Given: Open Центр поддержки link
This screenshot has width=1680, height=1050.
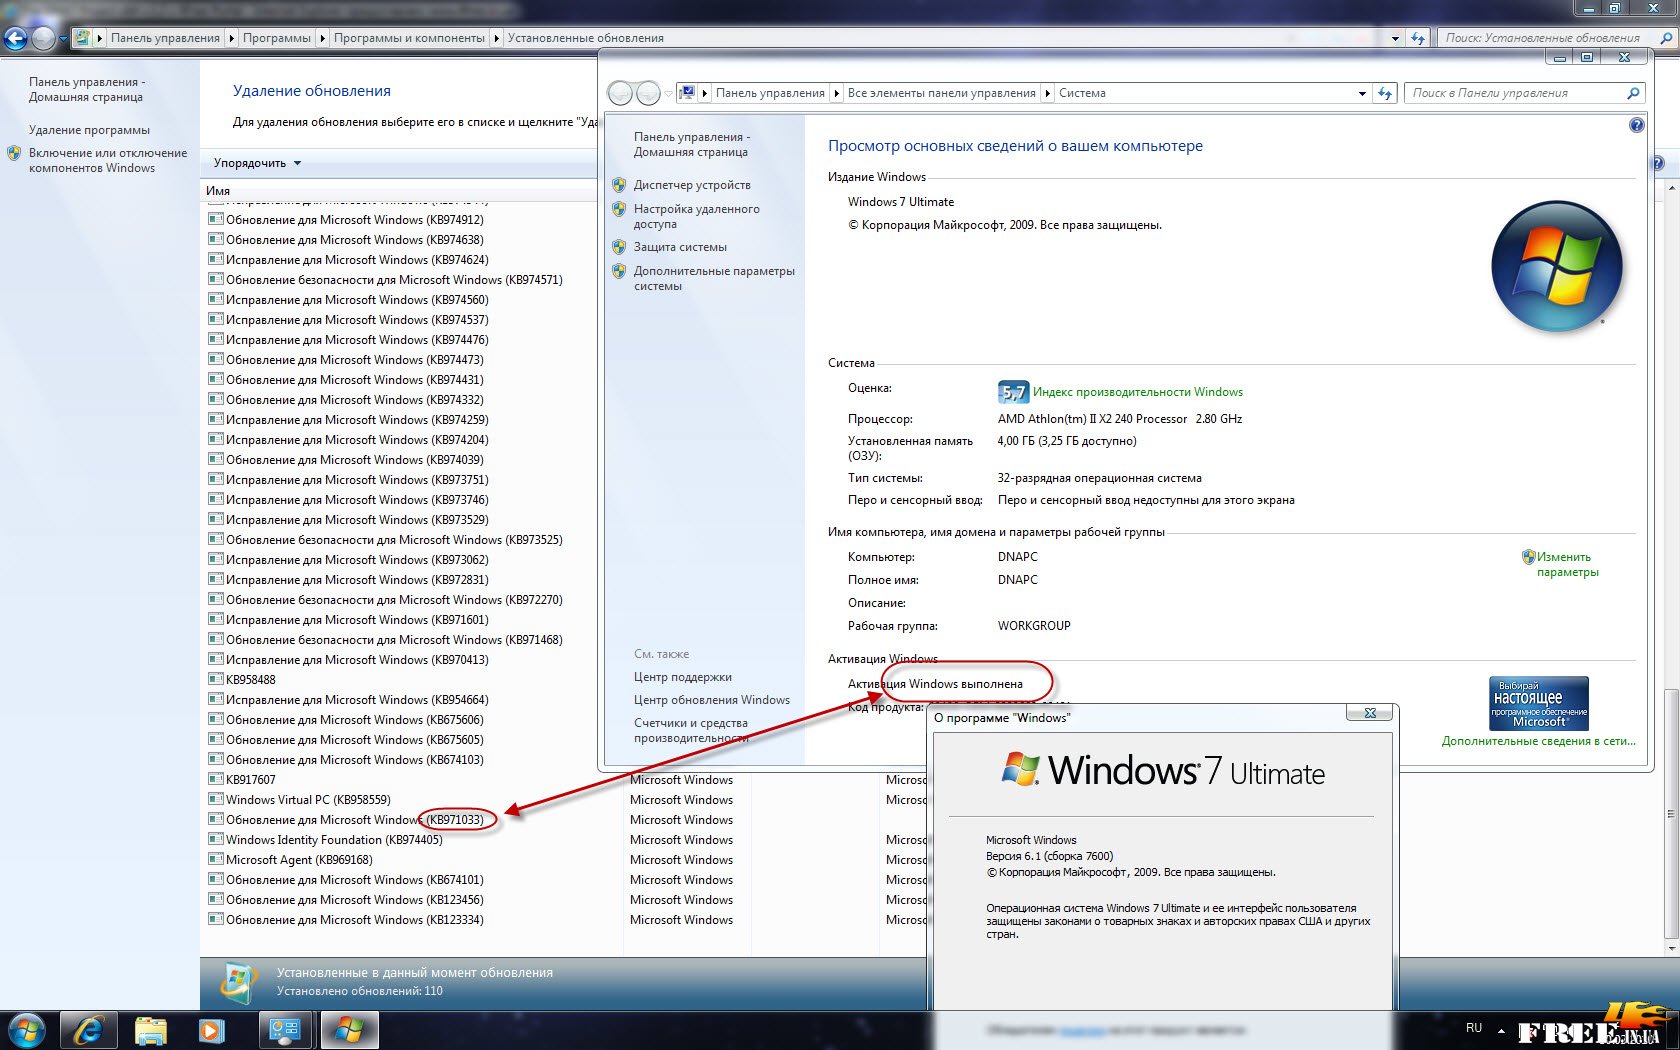Looking at the screenshot, I should pos(683,677).
